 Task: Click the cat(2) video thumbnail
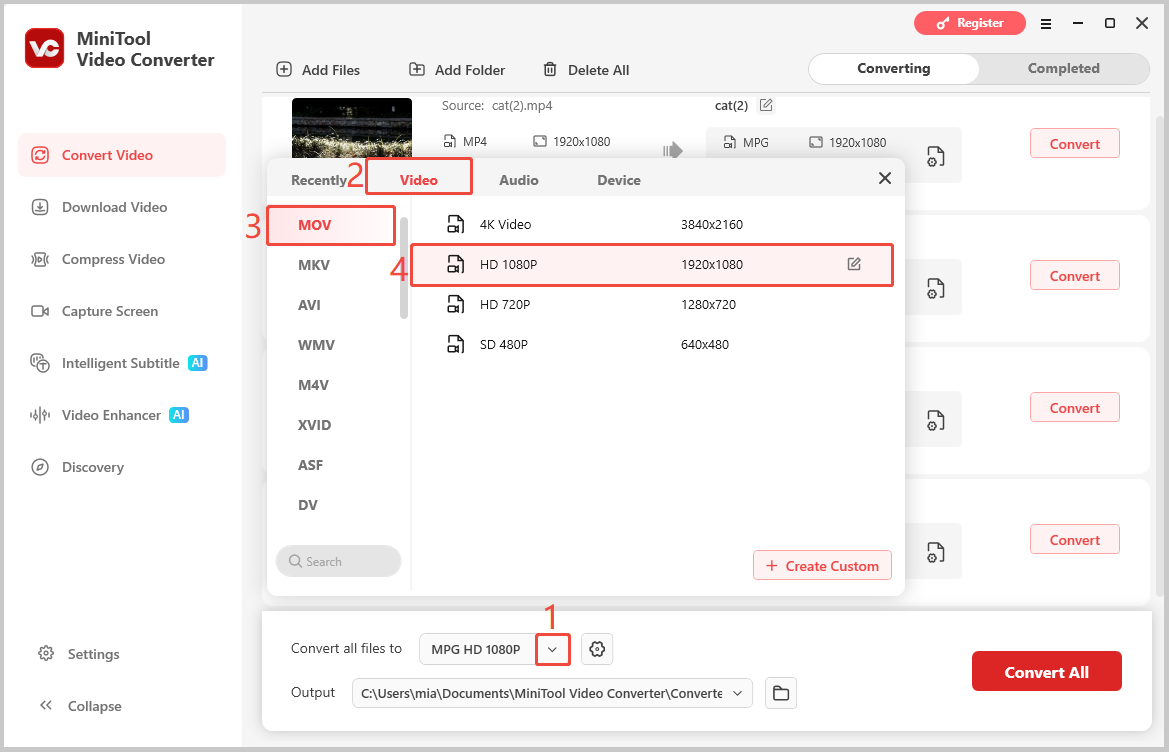[352, 127]
